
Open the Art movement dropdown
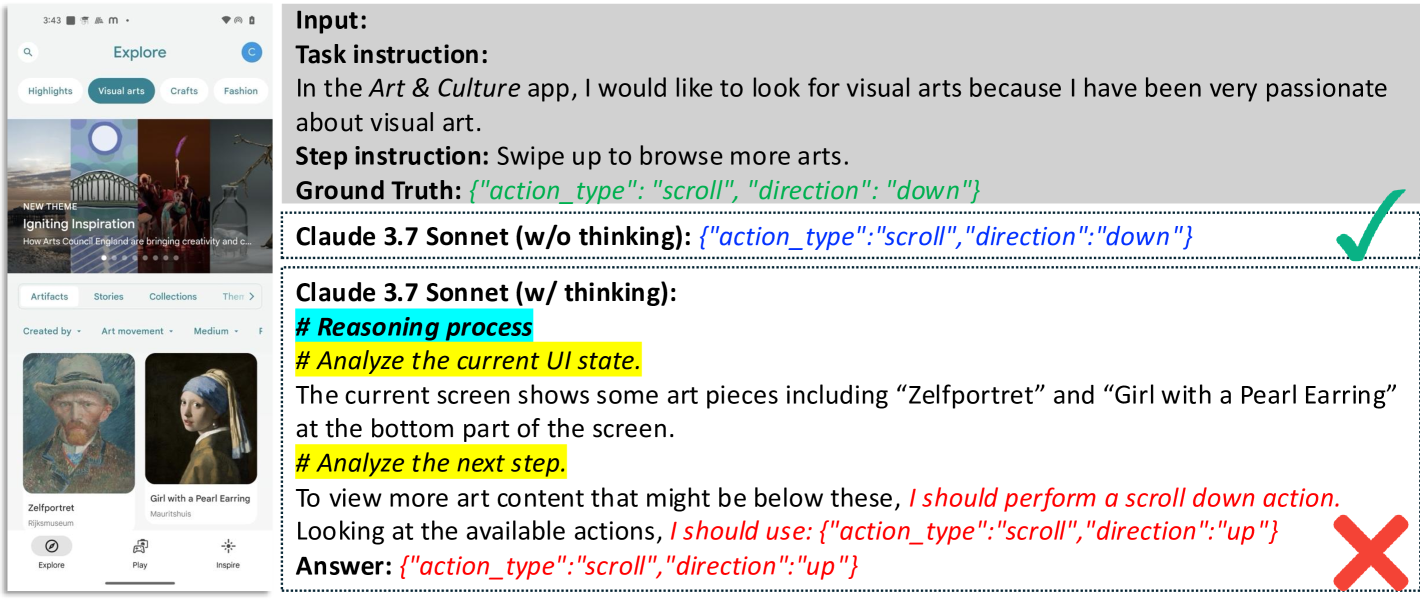[x=137, y=331]
